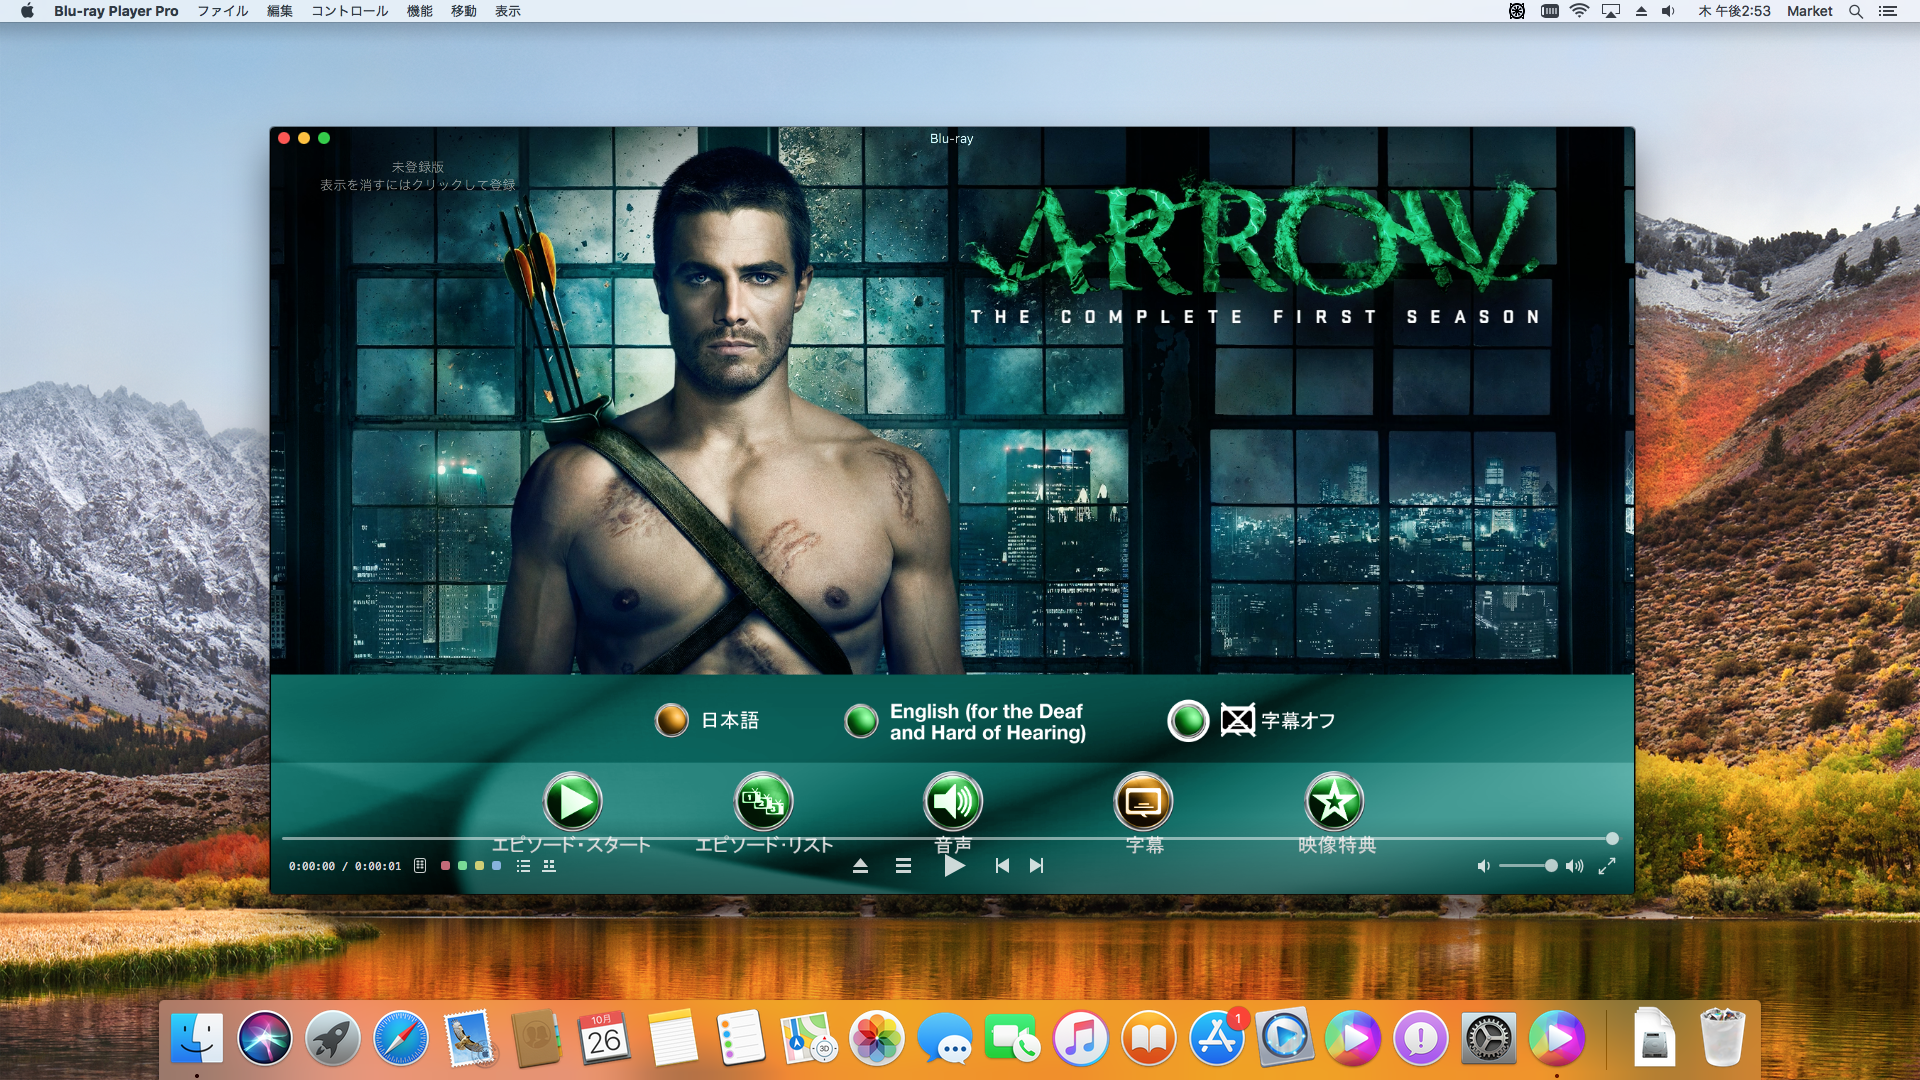Open the playlist hamburger menu in the control bar
Image resolution: width=1920 pixels, height=1080 pixels.
click(x=903, y=866)
